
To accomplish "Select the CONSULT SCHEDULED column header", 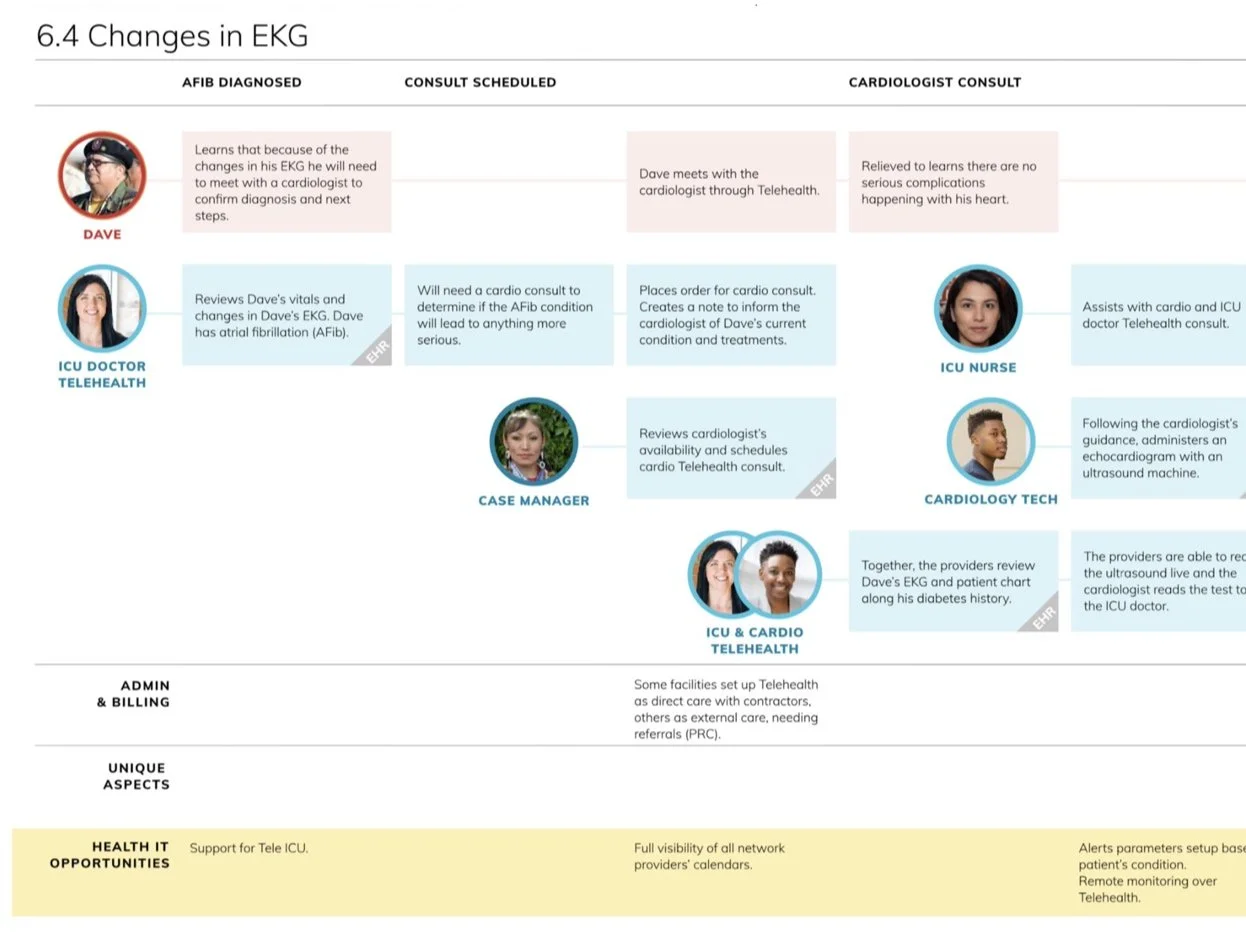I will (480, 82).
